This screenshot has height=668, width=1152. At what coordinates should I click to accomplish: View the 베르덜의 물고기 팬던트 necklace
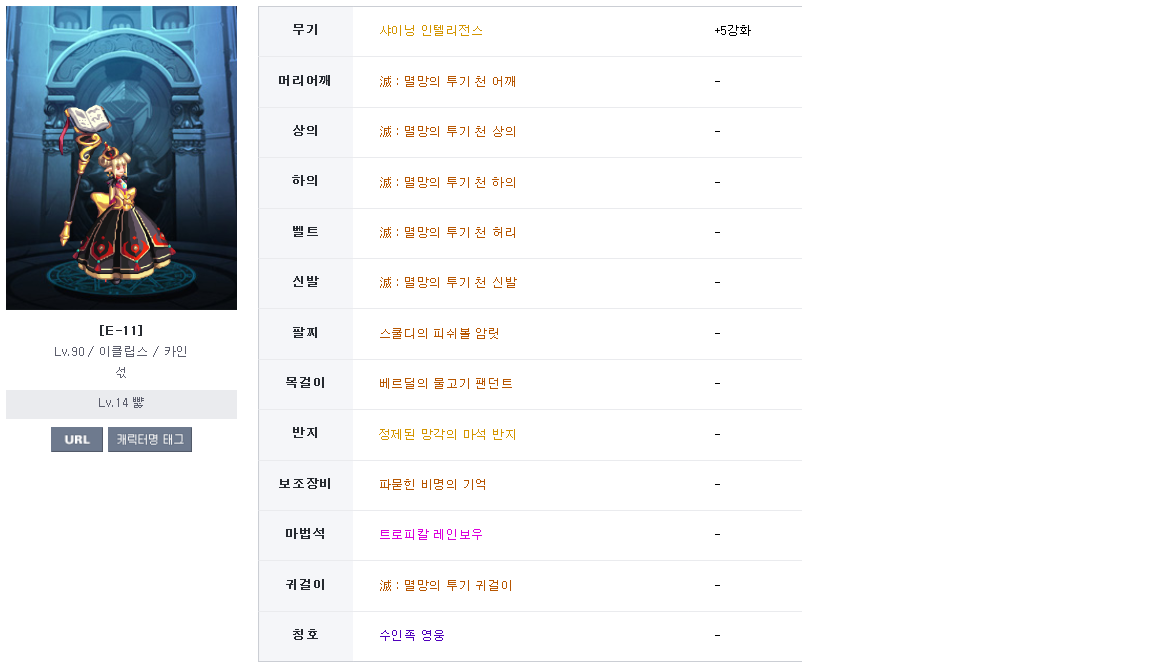446,384
